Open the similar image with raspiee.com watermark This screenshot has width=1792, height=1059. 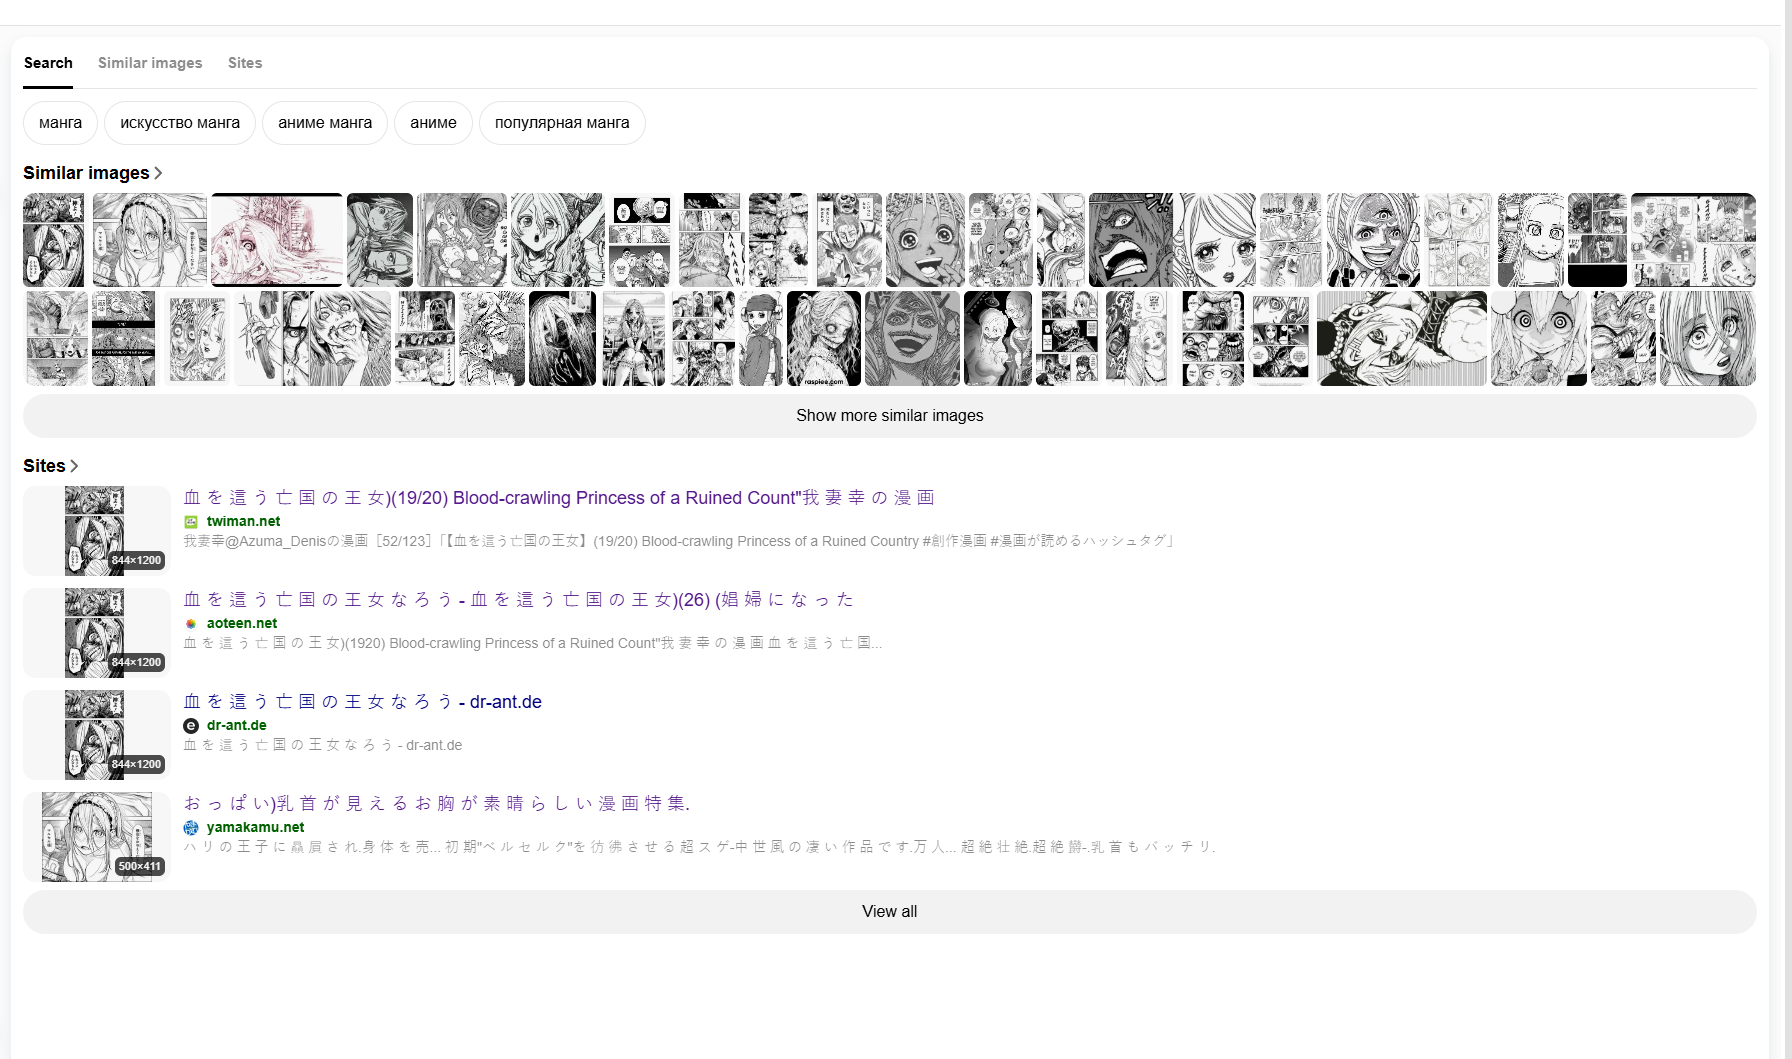tap(824, 338)
